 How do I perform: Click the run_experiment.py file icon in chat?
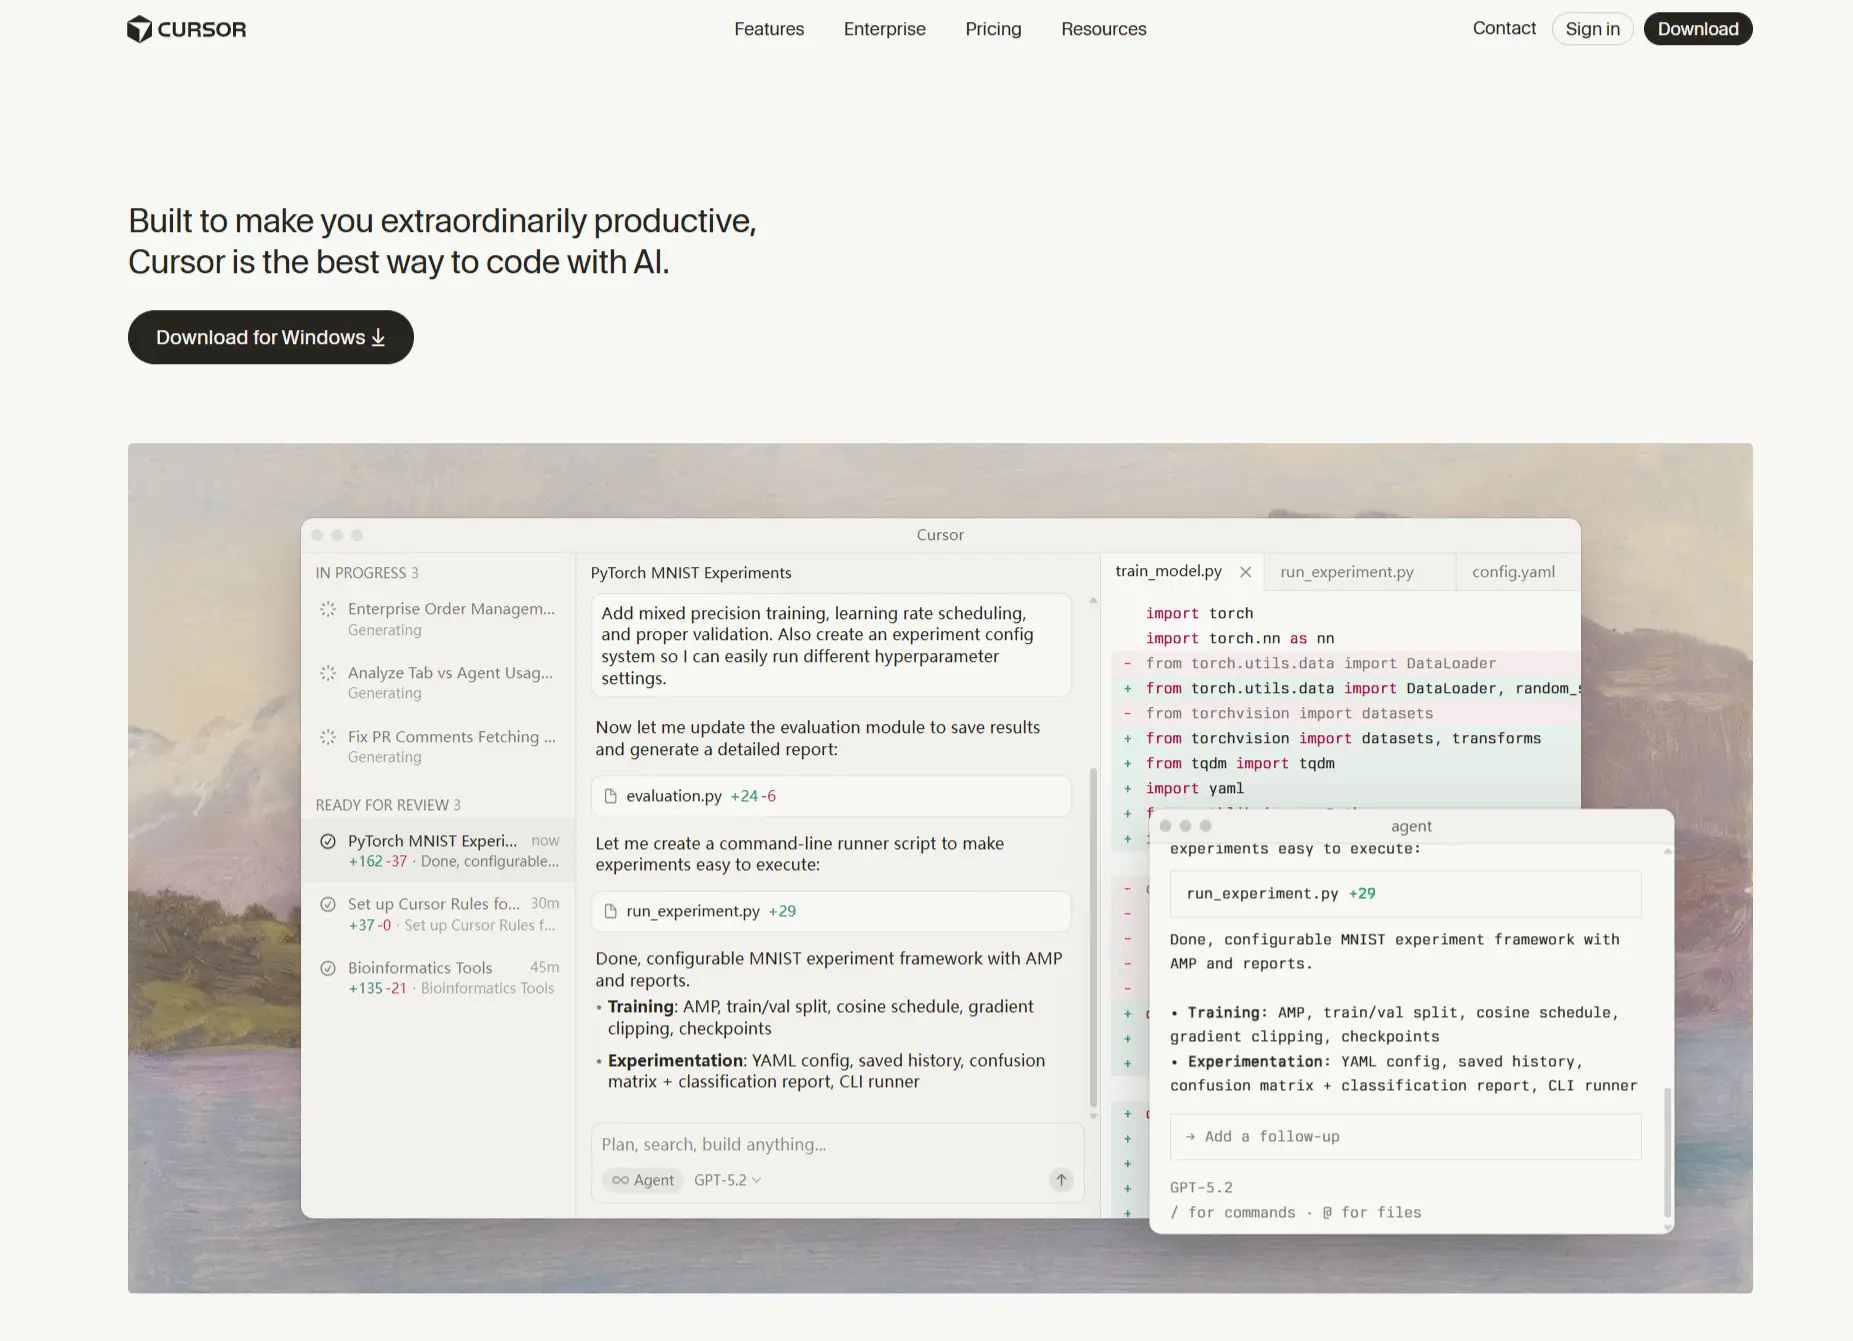click(610, 911)
